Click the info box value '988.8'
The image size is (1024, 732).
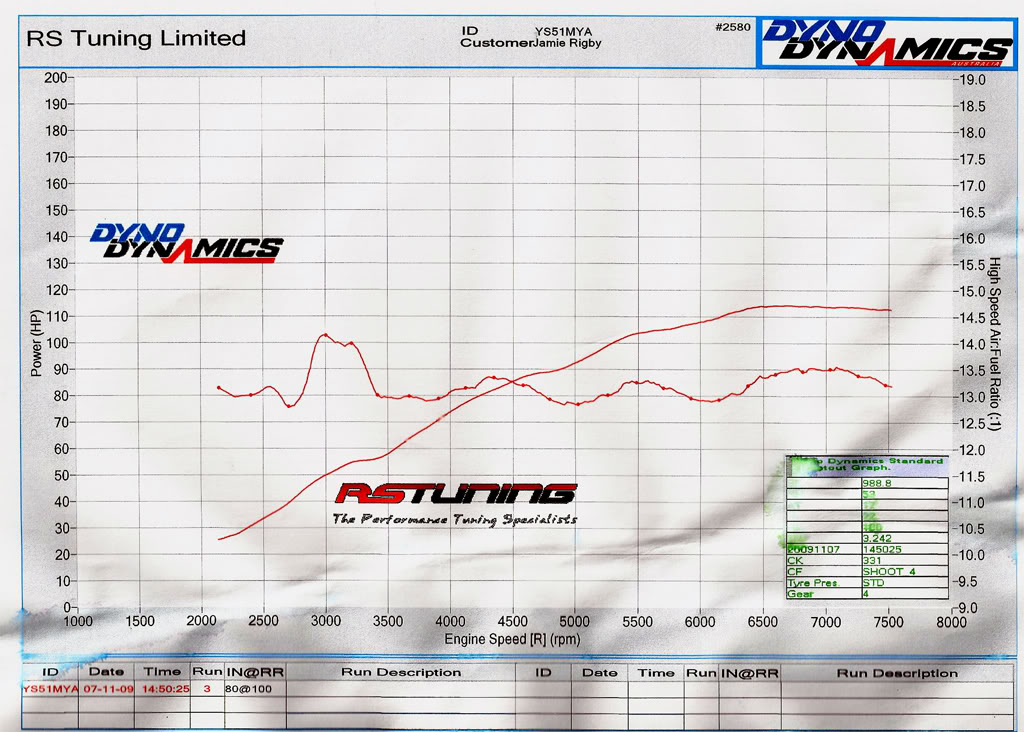(876, 483)
